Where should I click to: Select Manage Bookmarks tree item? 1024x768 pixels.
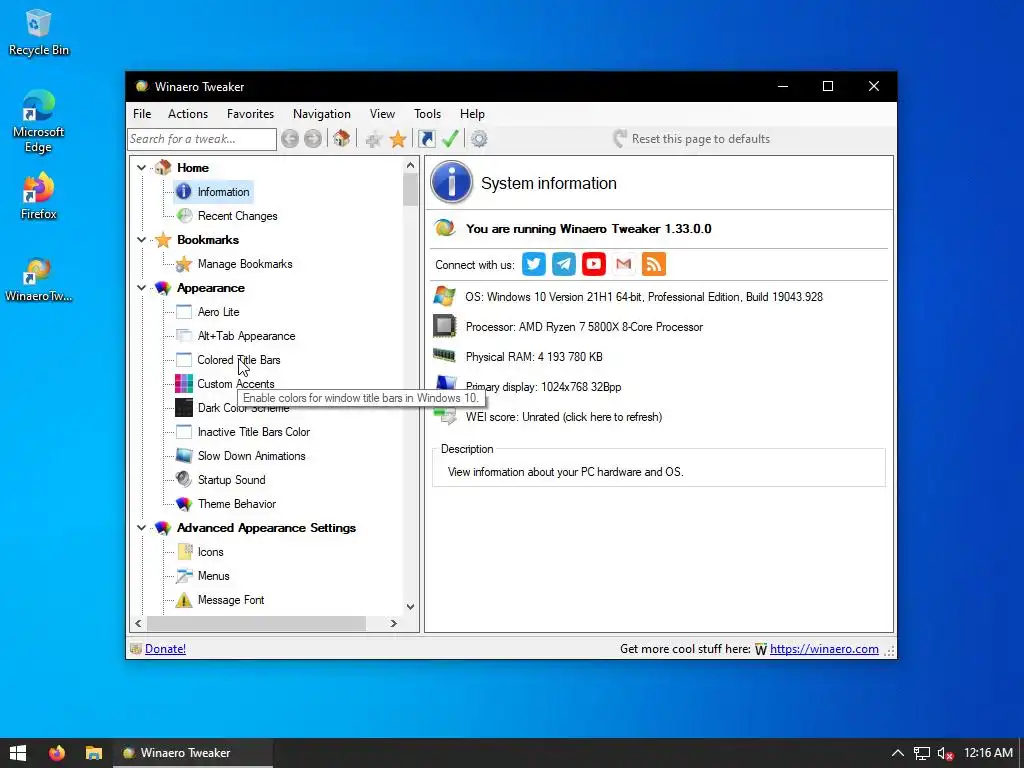[245, 264]
